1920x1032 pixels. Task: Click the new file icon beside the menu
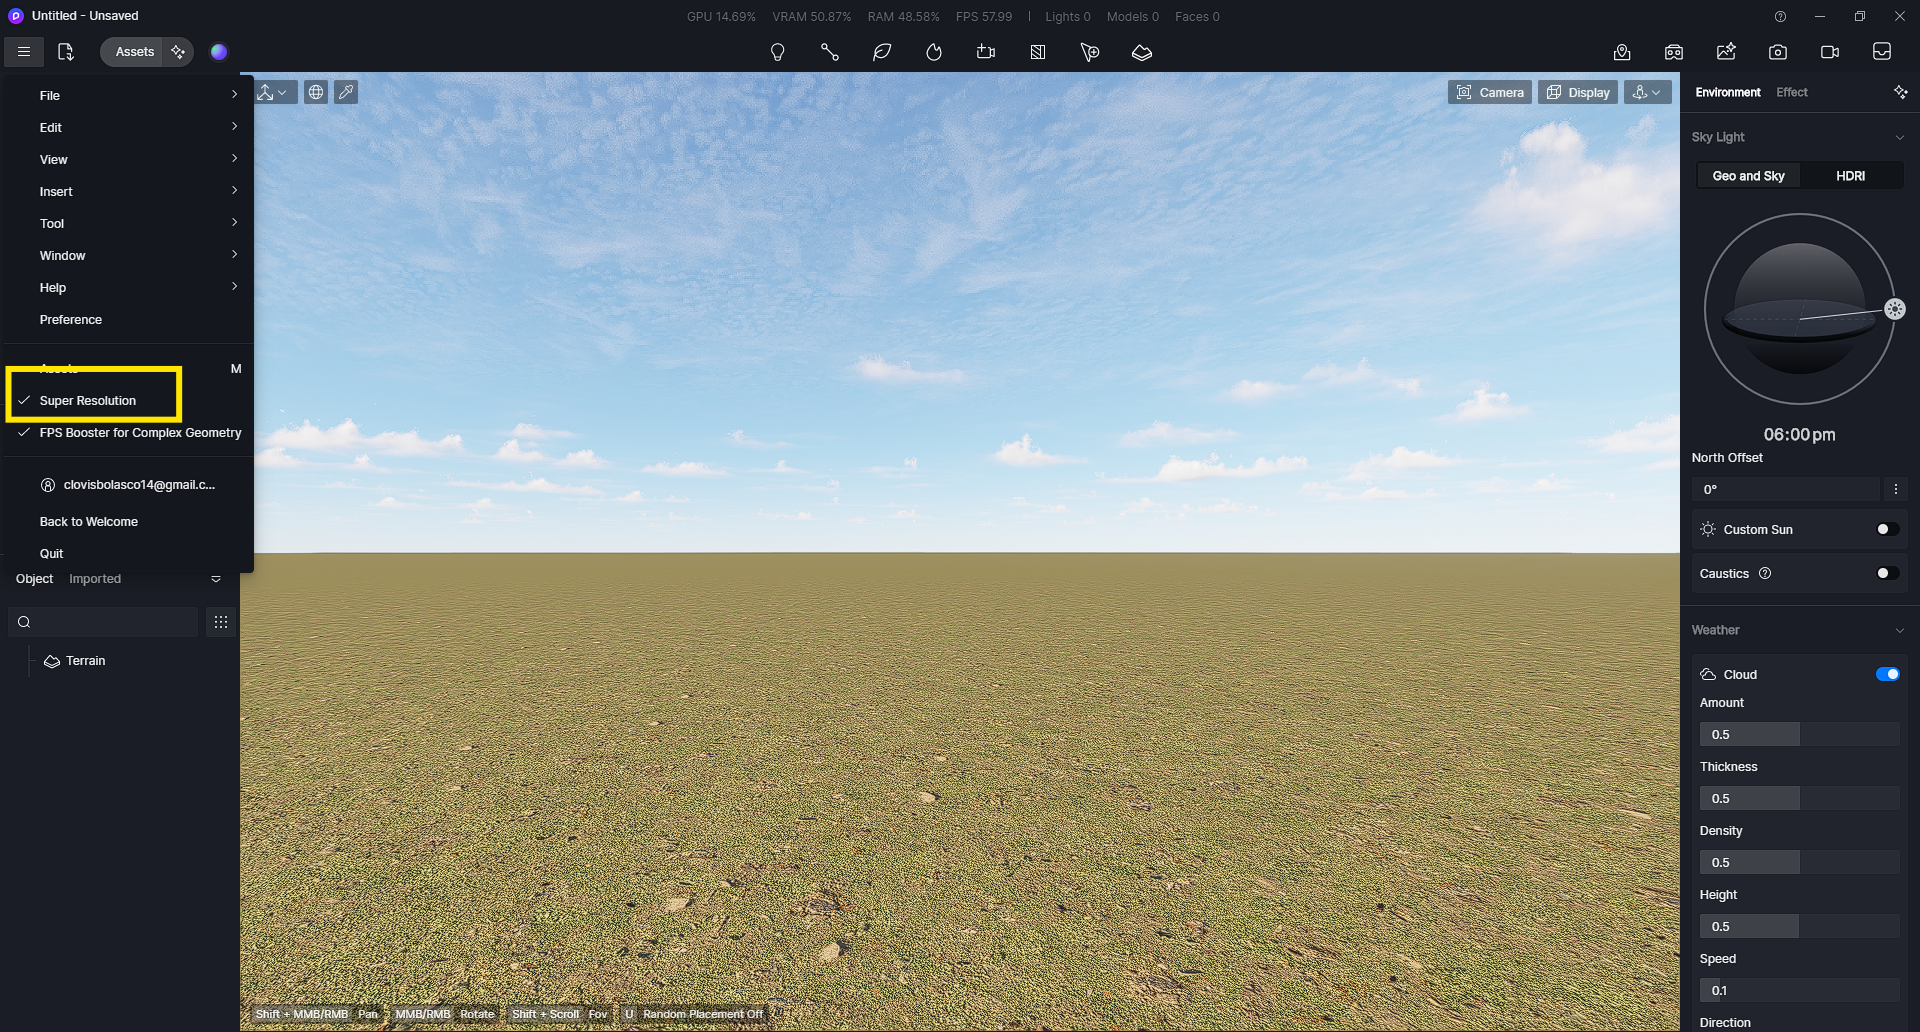(66, 52)
